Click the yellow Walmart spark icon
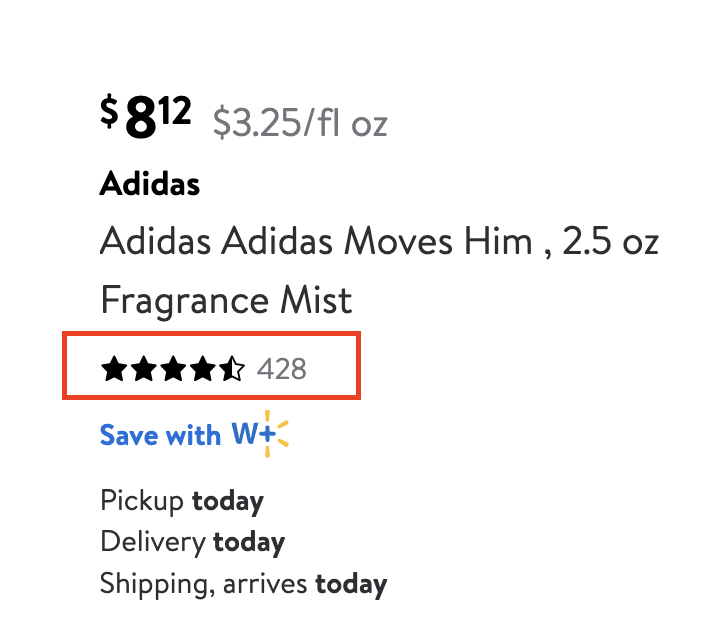The height and width of the screenshot is (636, 724). 277,436
